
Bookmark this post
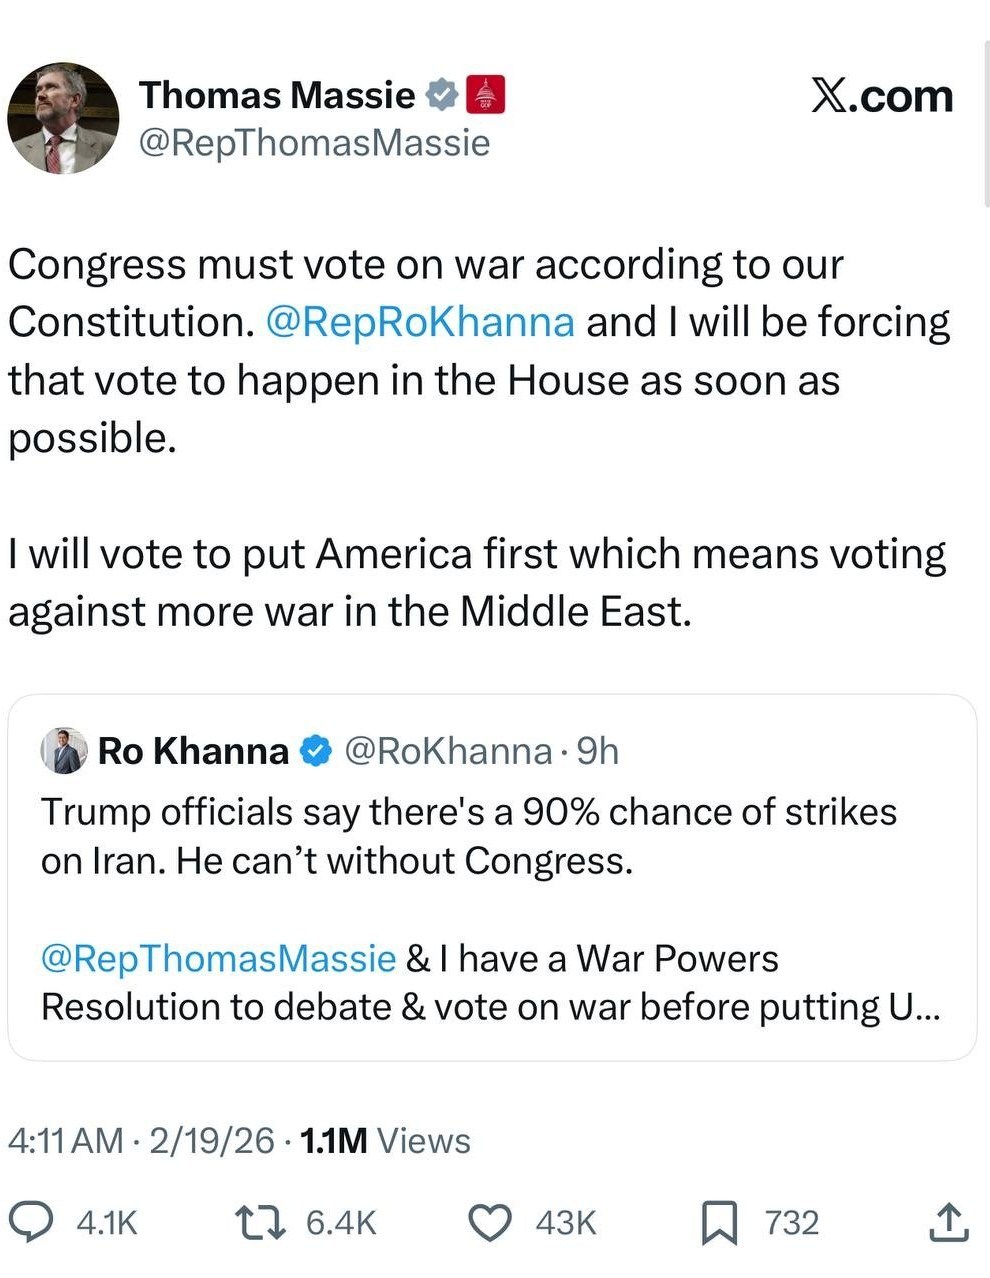click(718, 1222)
